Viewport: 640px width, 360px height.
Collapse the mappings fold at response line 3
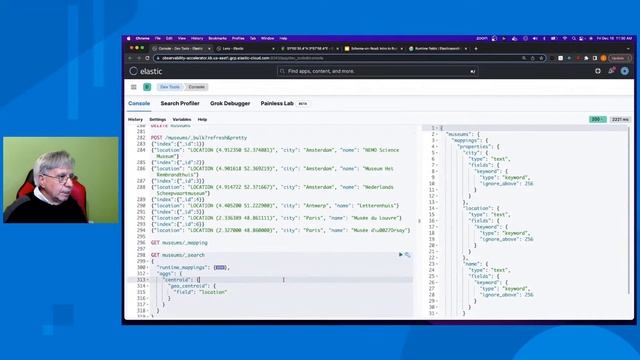437,140
